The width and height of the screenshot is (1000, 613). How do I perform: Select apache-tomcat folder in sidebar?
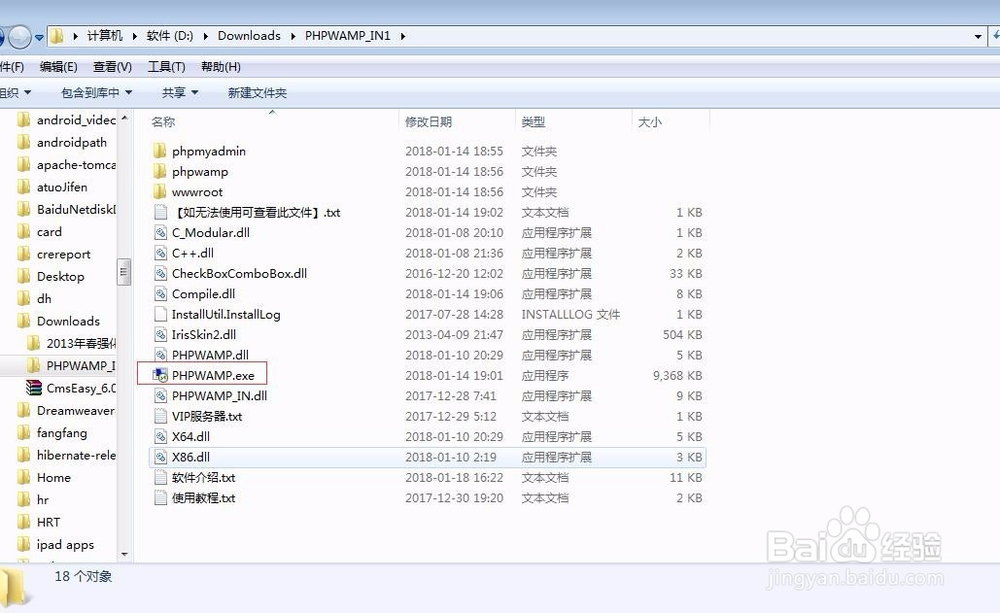click(67, 165)
